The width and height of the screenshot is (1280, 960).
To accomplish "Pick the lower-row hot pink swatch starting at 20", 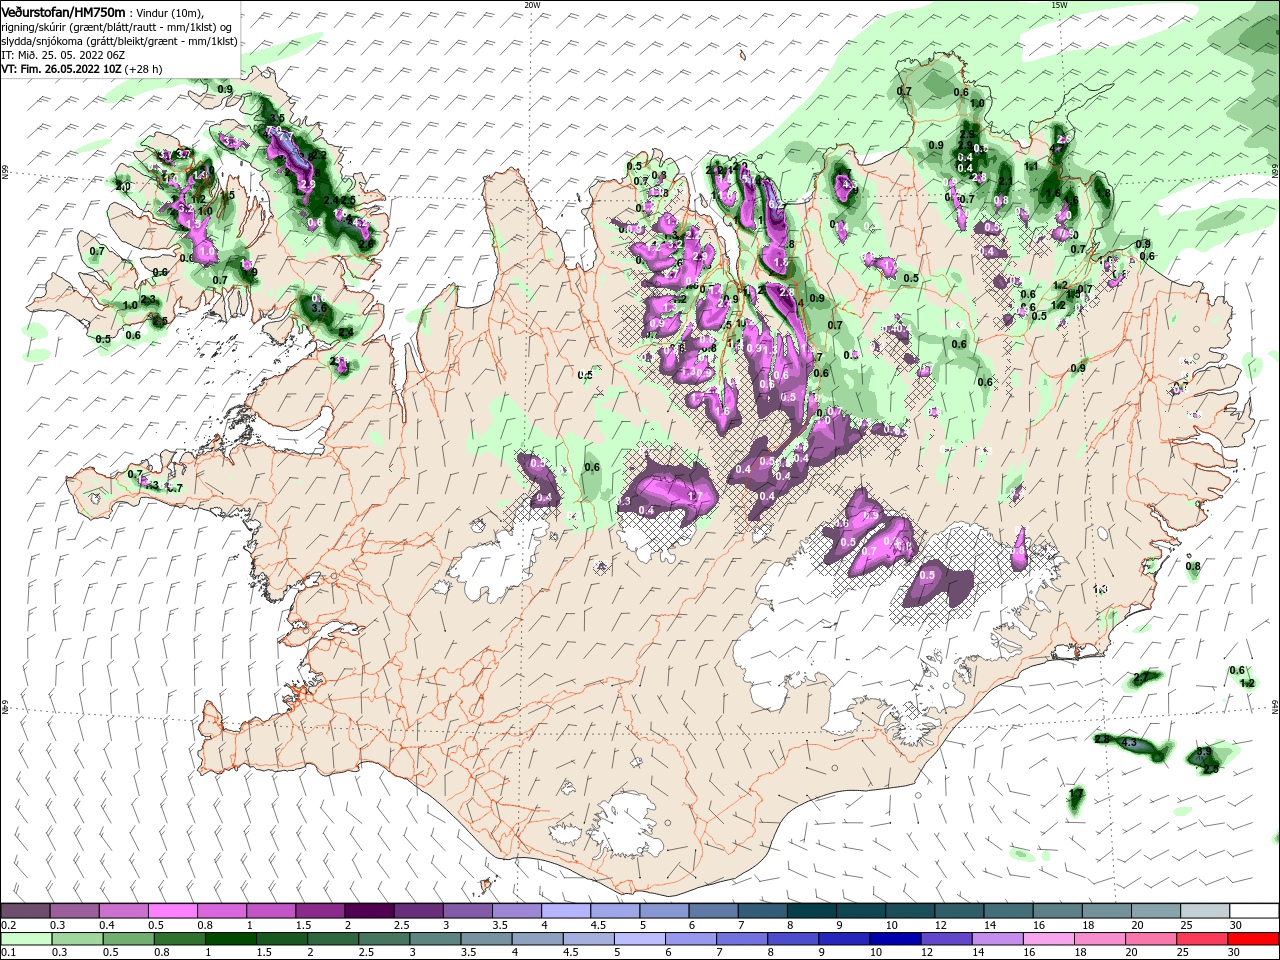I will click(1151, 939).
